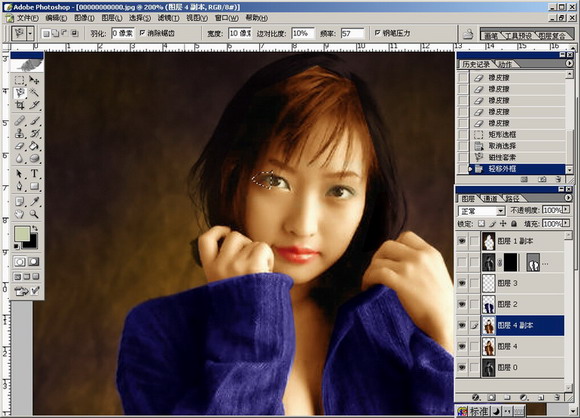This screenshot has width=580, height=418.
Task: Select the Hand tool
Action: (20, 214)
